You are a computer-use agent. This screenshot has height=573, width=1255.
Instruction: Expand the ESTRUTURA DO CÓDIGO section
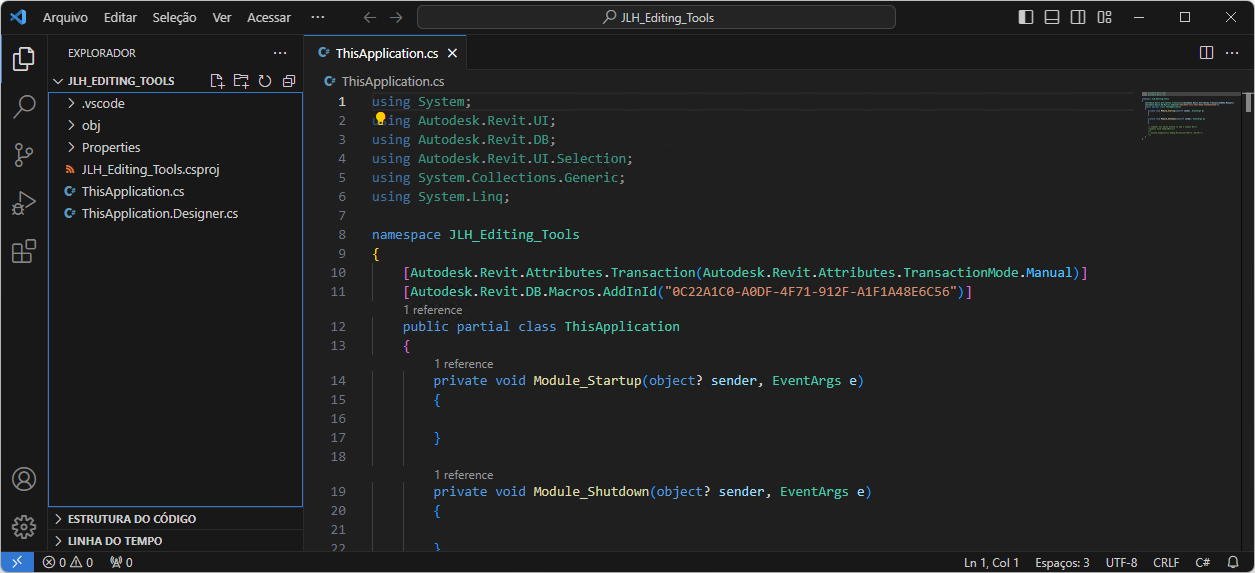click(175, 519)
